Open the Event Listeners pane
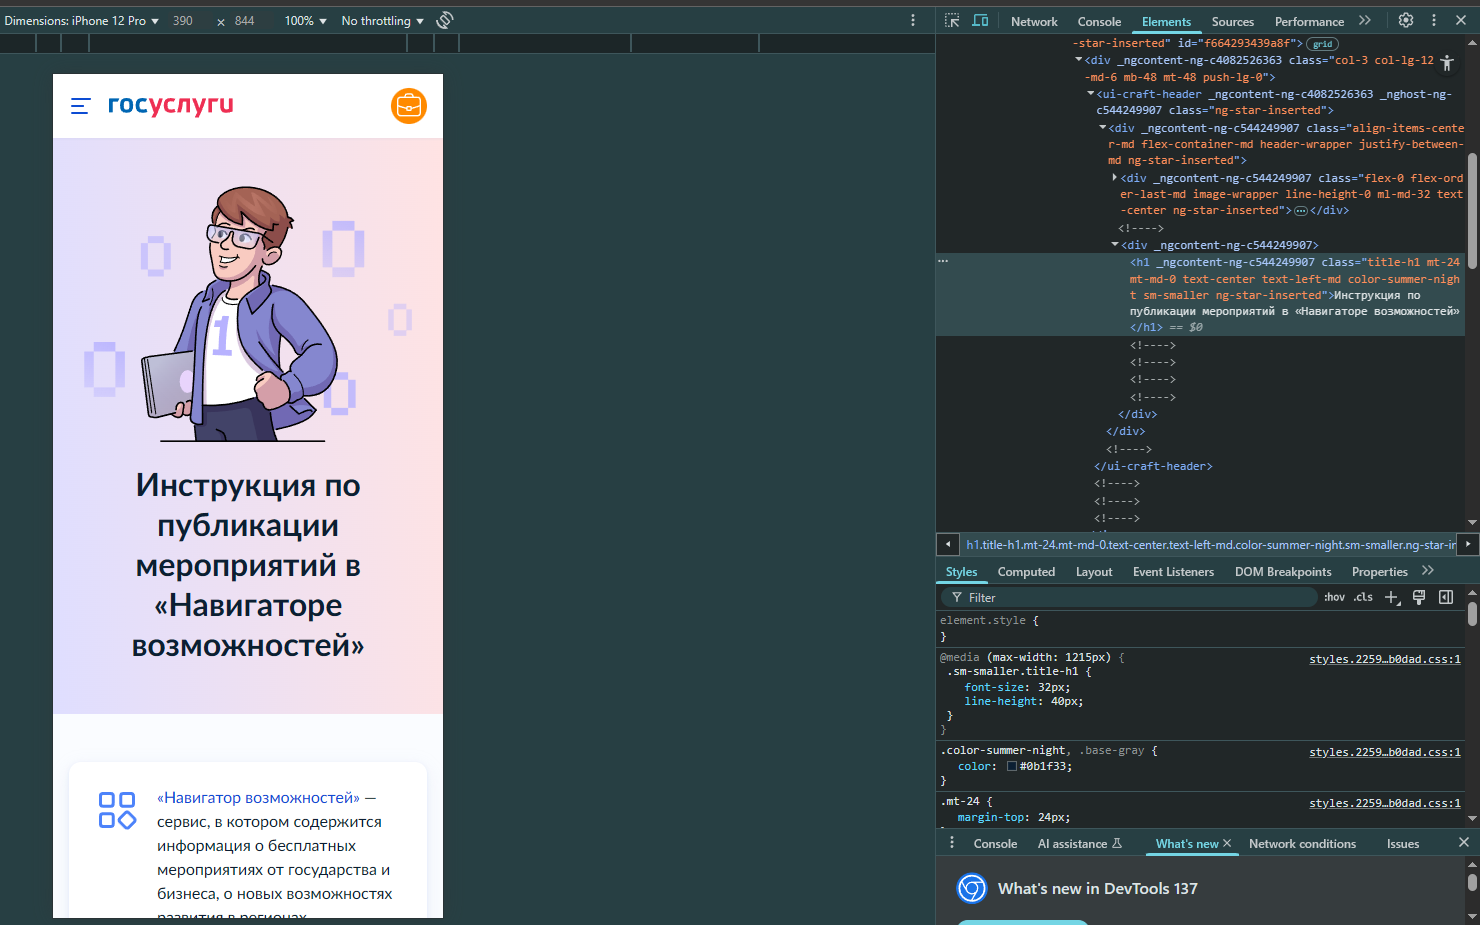The width and height of the screenshot is (1480, 925). (x=1173, y=572)
